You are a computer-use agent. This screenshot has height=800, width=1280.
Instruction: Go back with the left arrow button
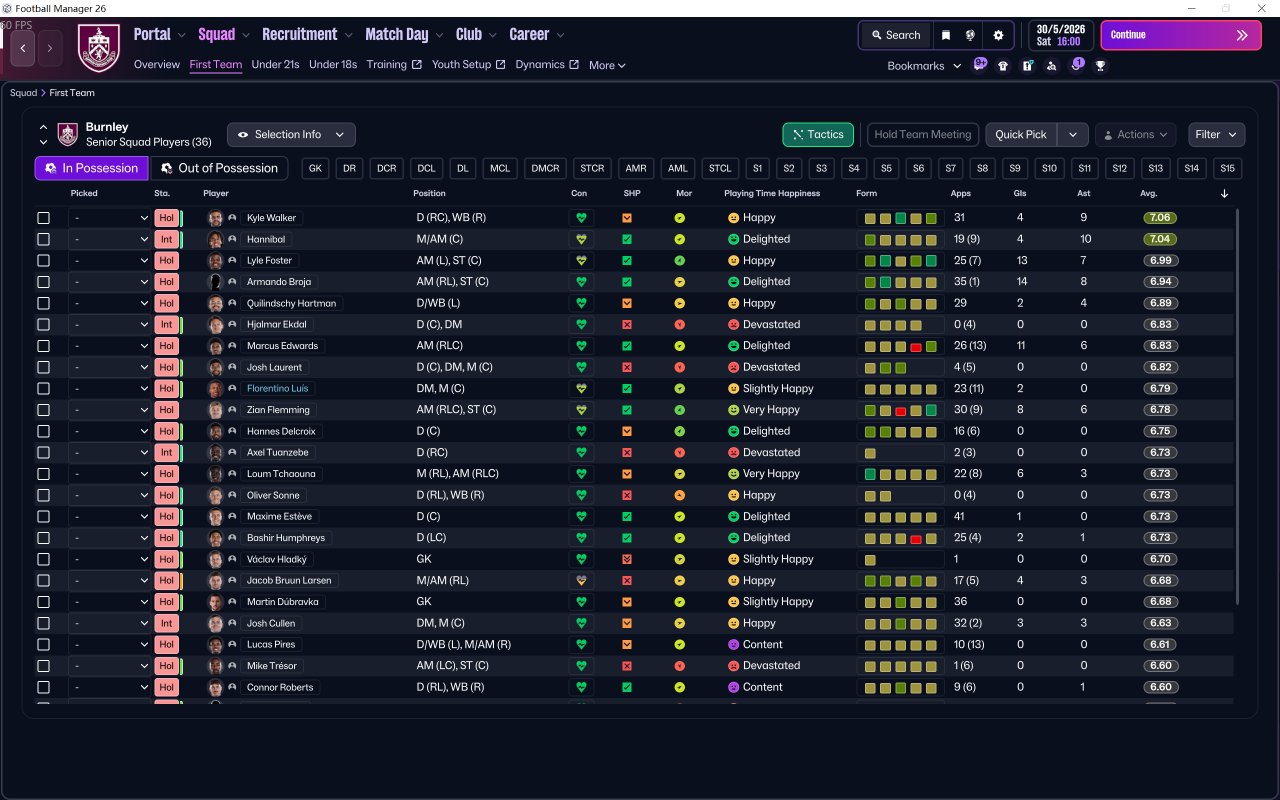tap(23, 48)
